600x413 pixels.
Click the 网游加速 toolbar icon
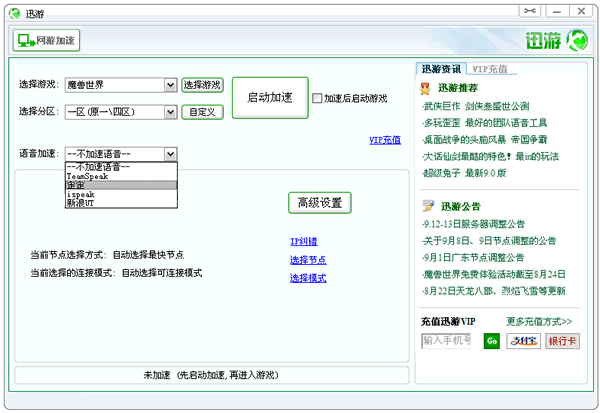point(46,41)
